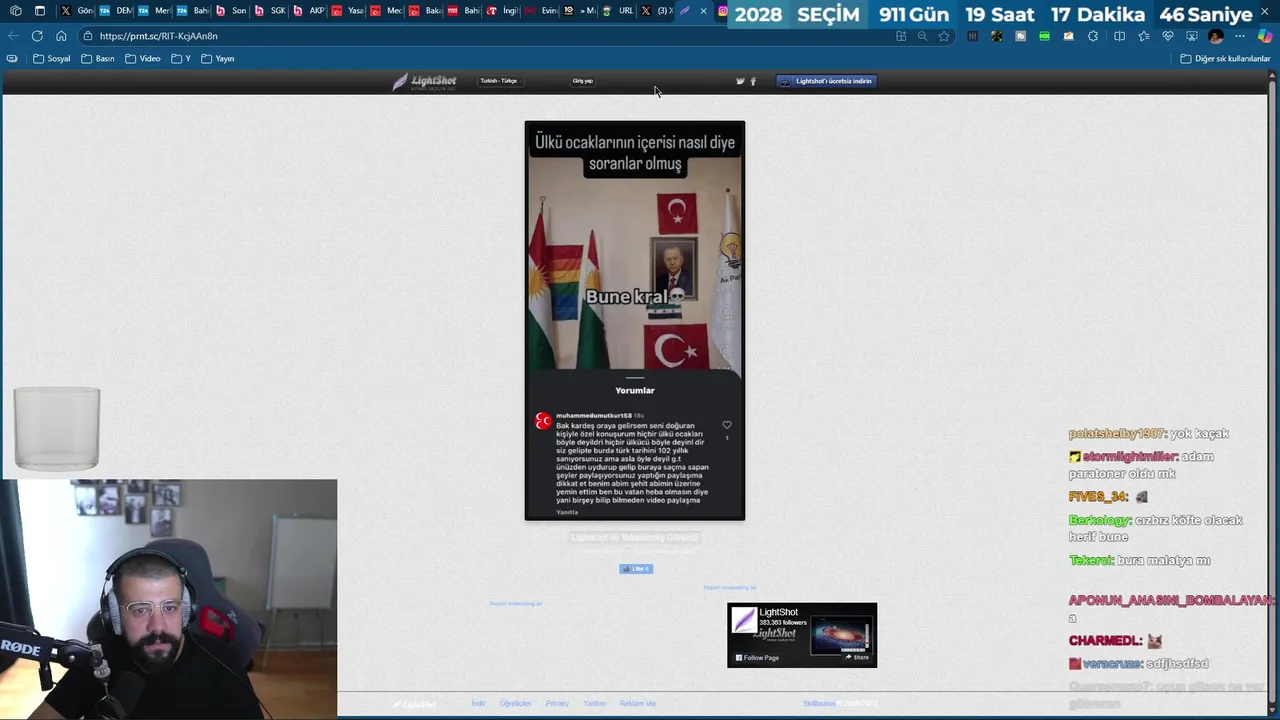Open the three-dot settings menu
Image resolution: width=1280 pixels, height=720 pixels.
pos(1240,36)
